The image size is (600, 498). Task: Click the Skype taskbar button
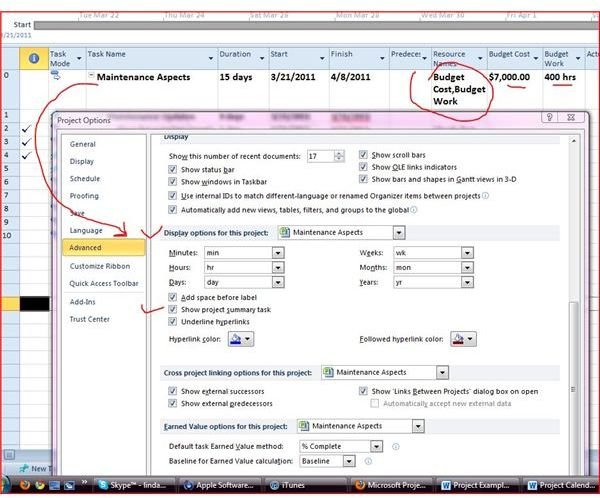point(135,485)
